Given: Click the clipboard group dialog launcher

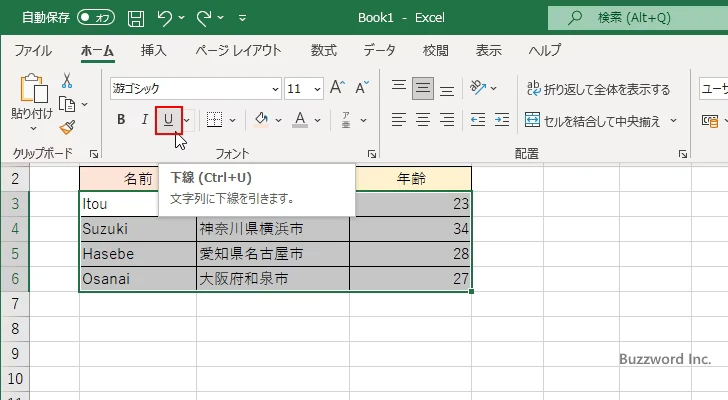Looking at the screenshot, I should click(94, 154).
